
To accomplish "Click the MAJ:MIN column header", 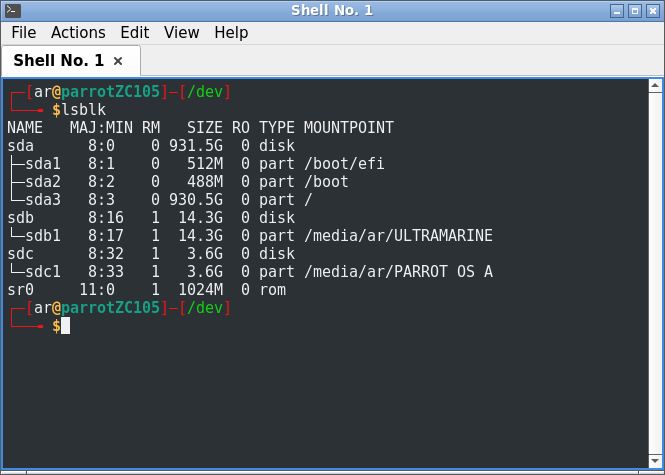I will (x=101, y=128).
